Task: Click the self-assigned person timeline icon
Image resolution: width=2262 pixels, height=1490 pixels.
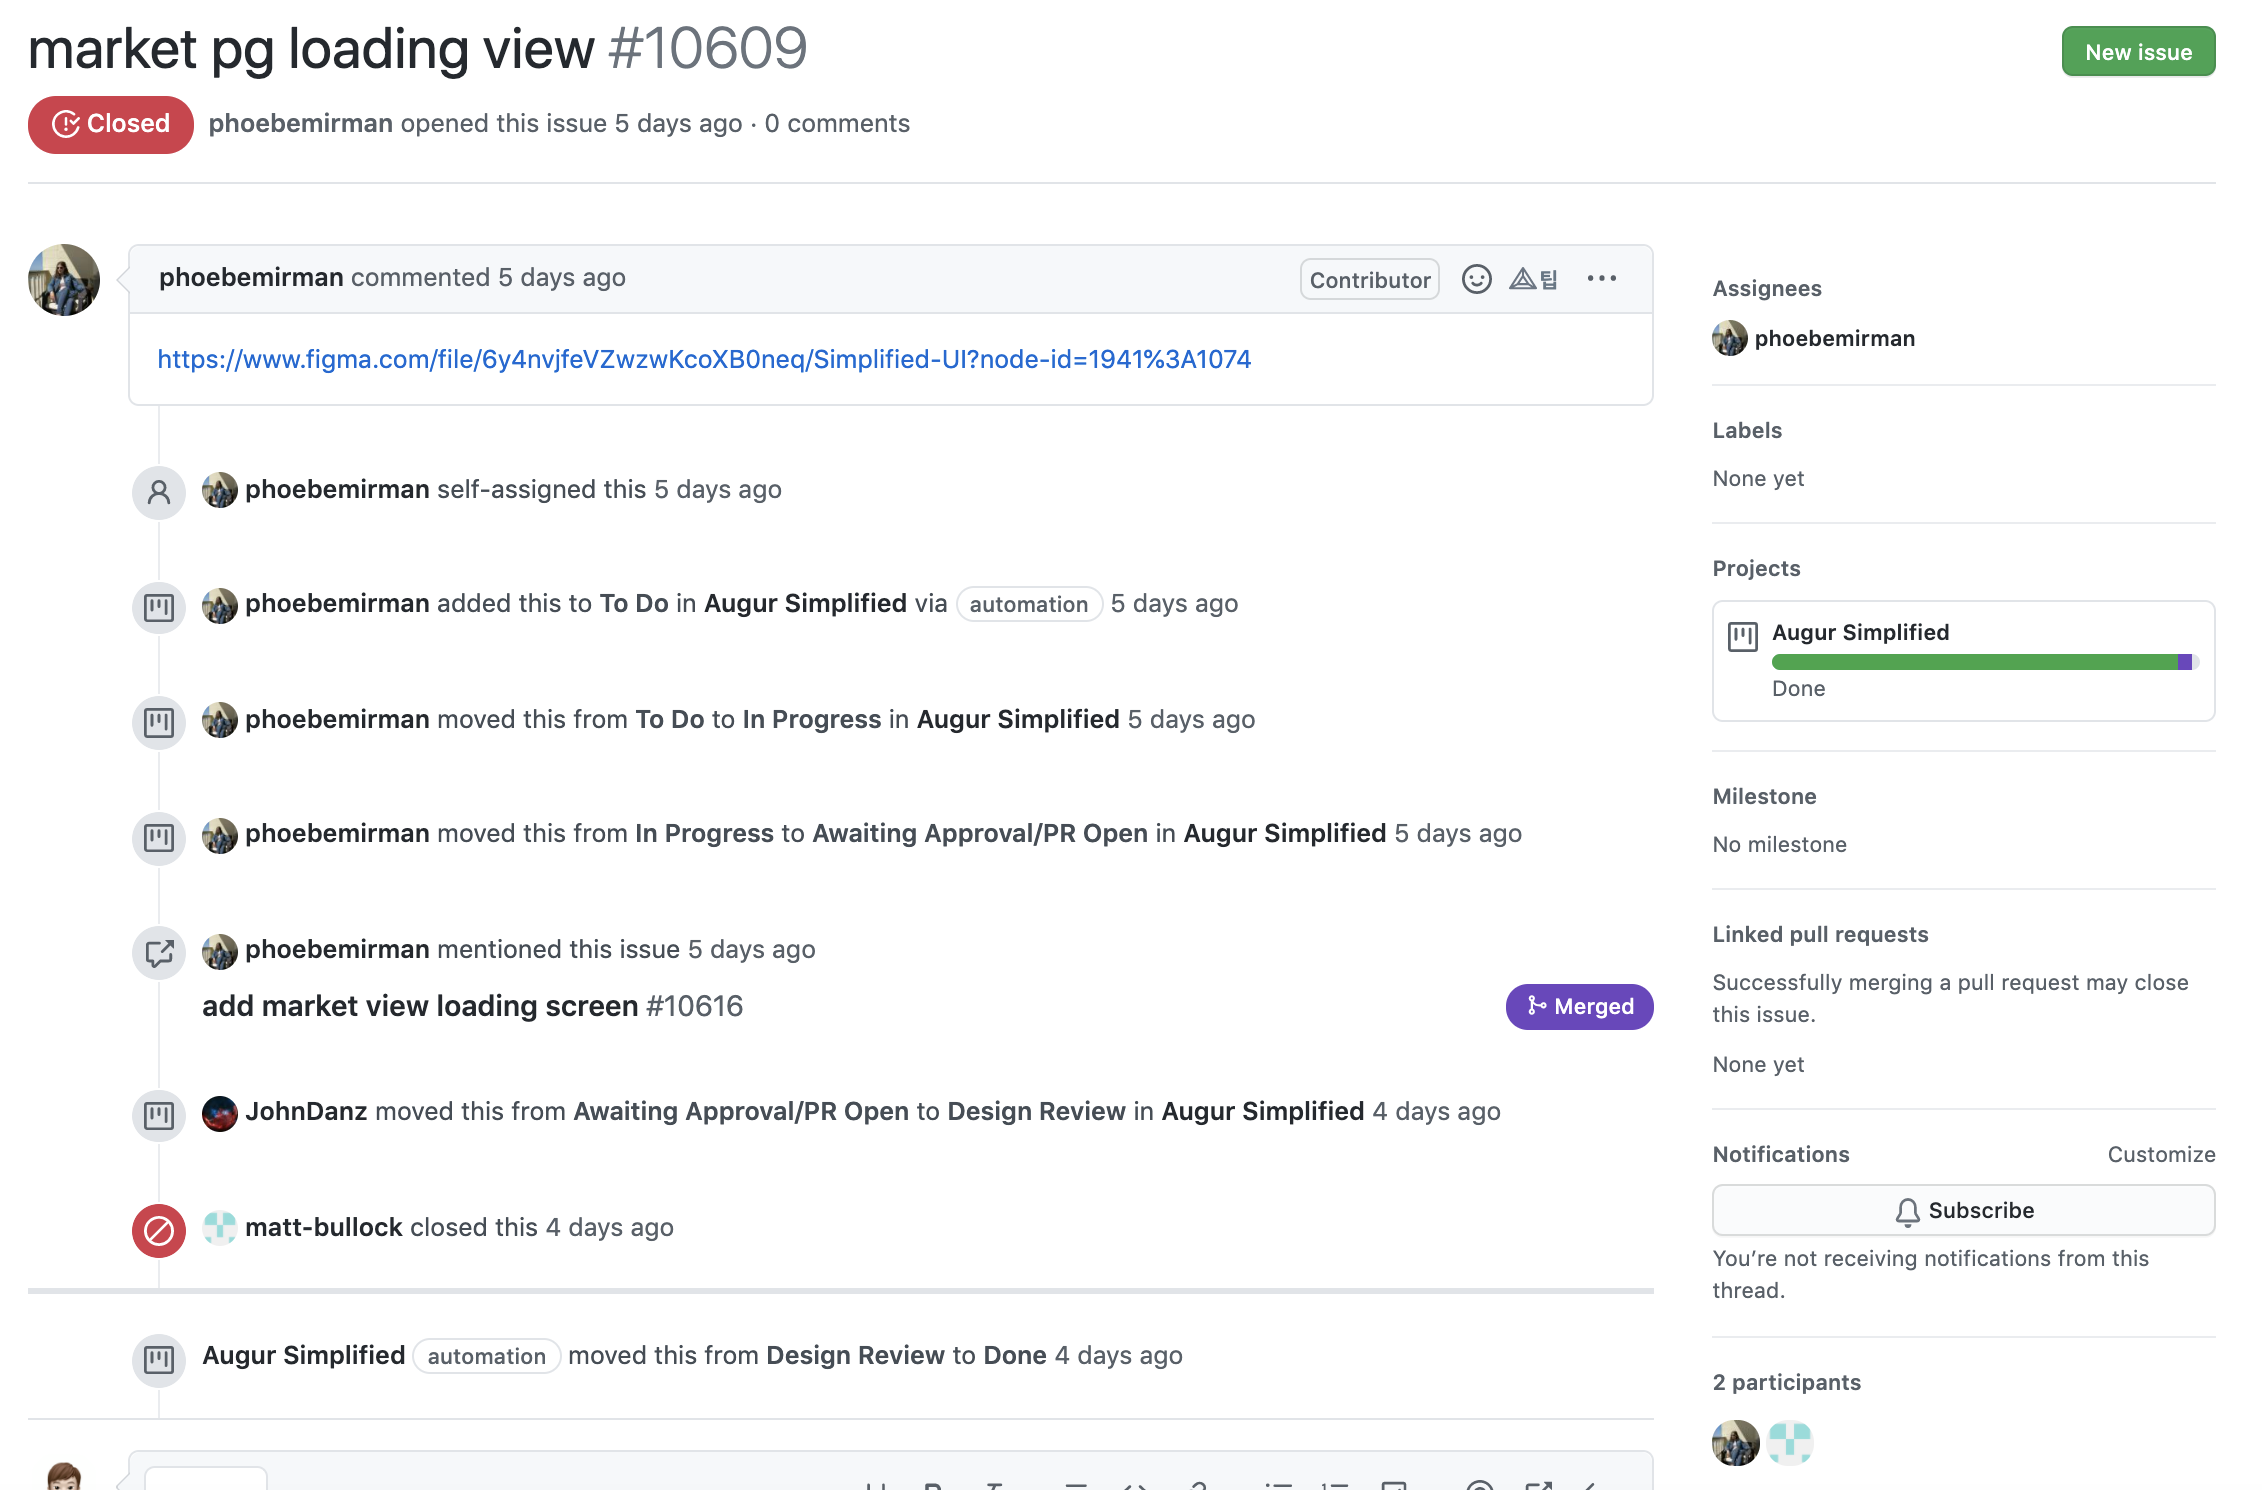Action: point(159,492)
